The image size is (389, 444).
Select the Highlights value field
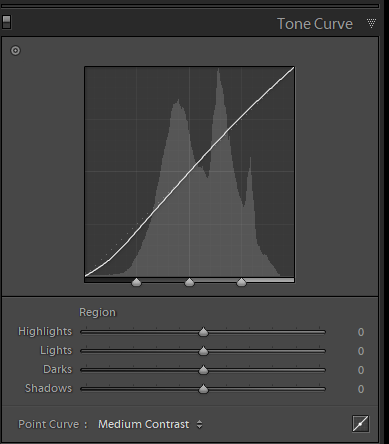(x=361, y=332)
